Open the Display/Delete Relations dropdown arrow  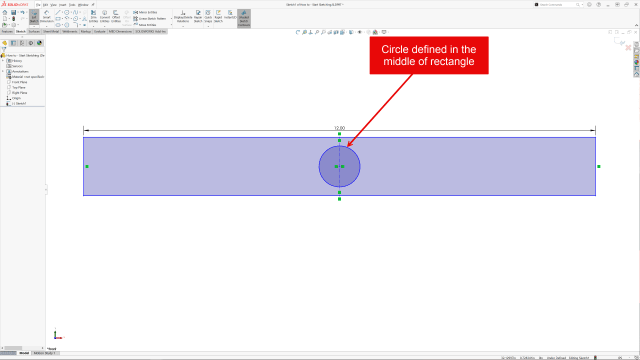[x=183, y=26]
